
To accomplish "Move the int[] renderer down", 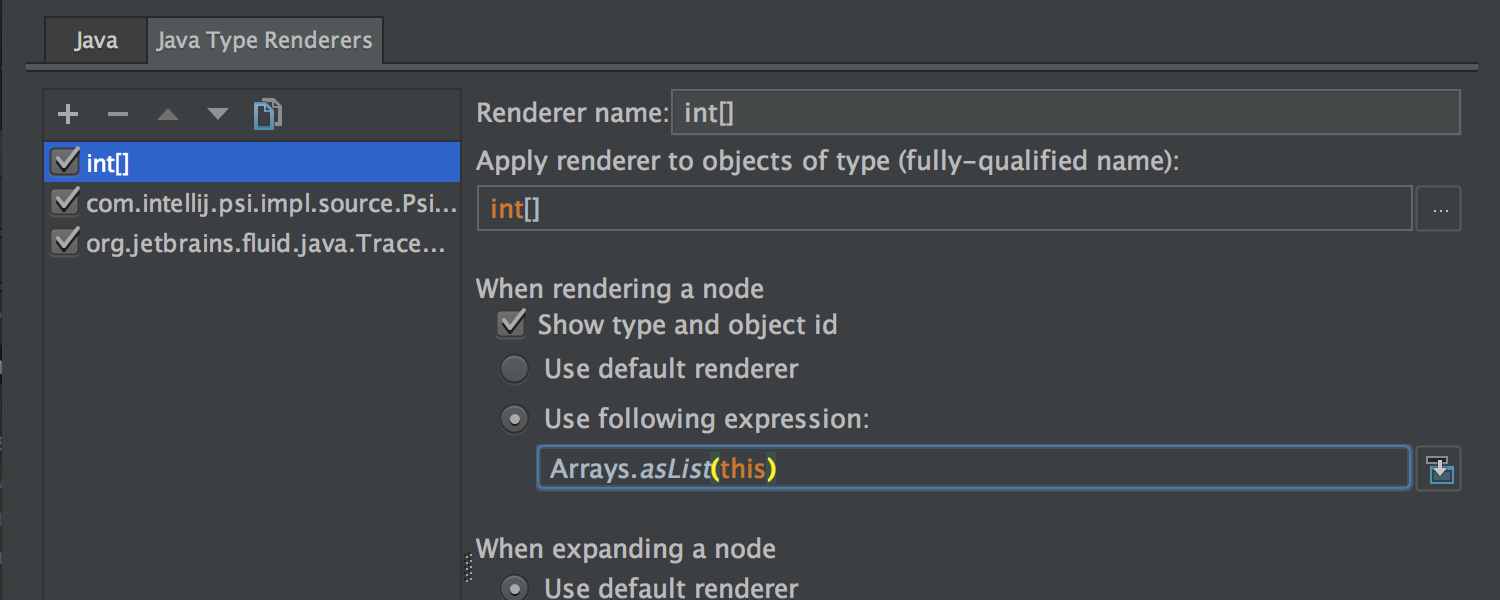I will pyautogui.click(x=217, y=113).
